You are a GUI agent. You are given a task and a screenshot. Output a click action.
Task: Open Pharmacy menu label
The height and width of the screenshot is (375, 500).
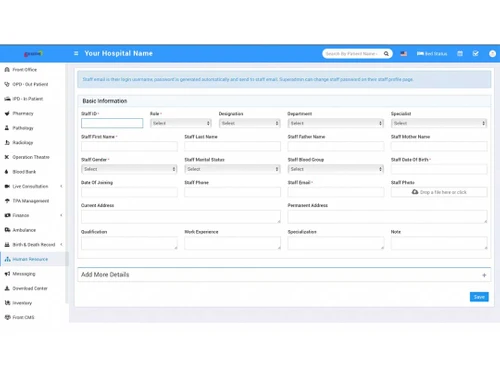point(23,114)
